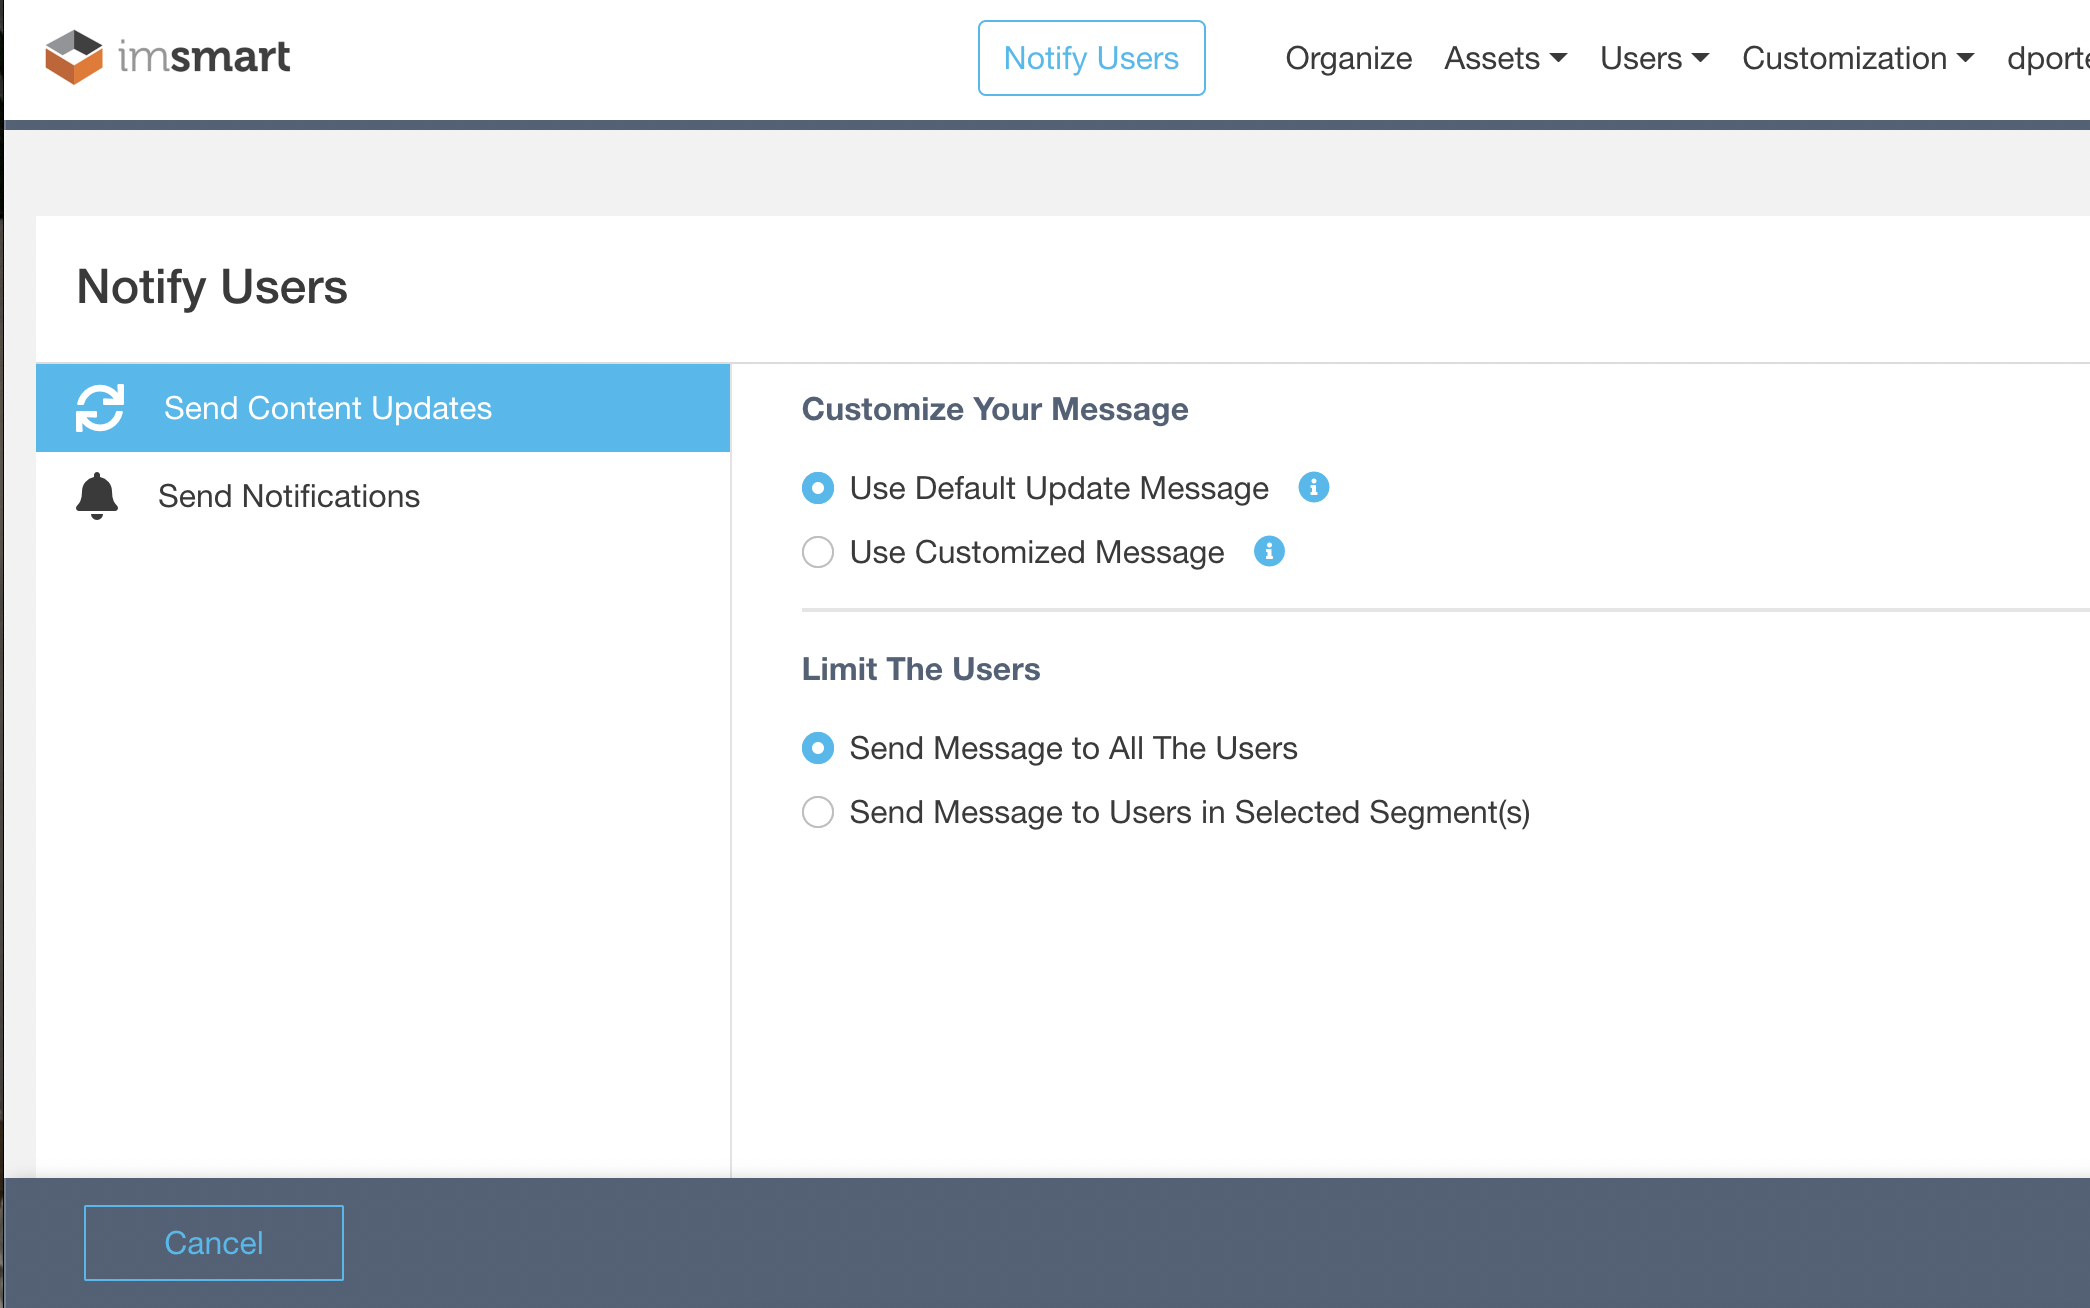Open the info tooltip beside Use Default Update Message
The width and height of the screenshot is (2090, 1308).
coord(1314,488)
